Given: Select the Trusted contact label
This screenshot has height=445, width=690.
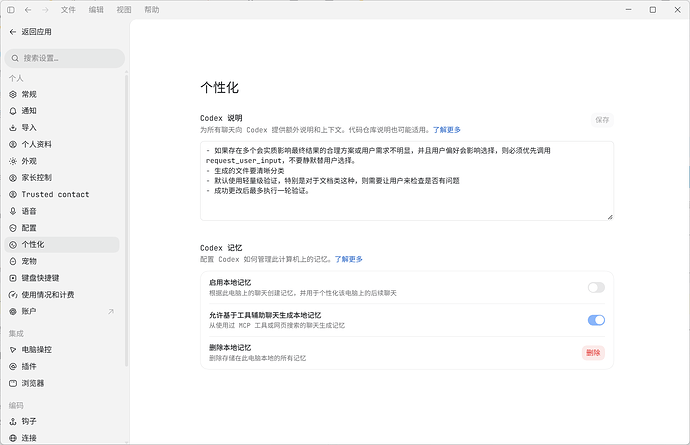Looking at the screenshot, I should click(x=55, y=195).
